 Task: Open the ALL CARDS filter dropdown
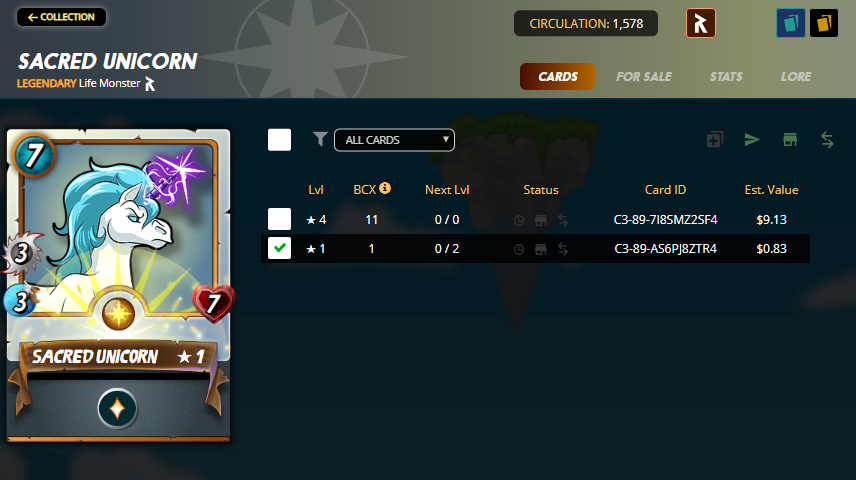394,140
